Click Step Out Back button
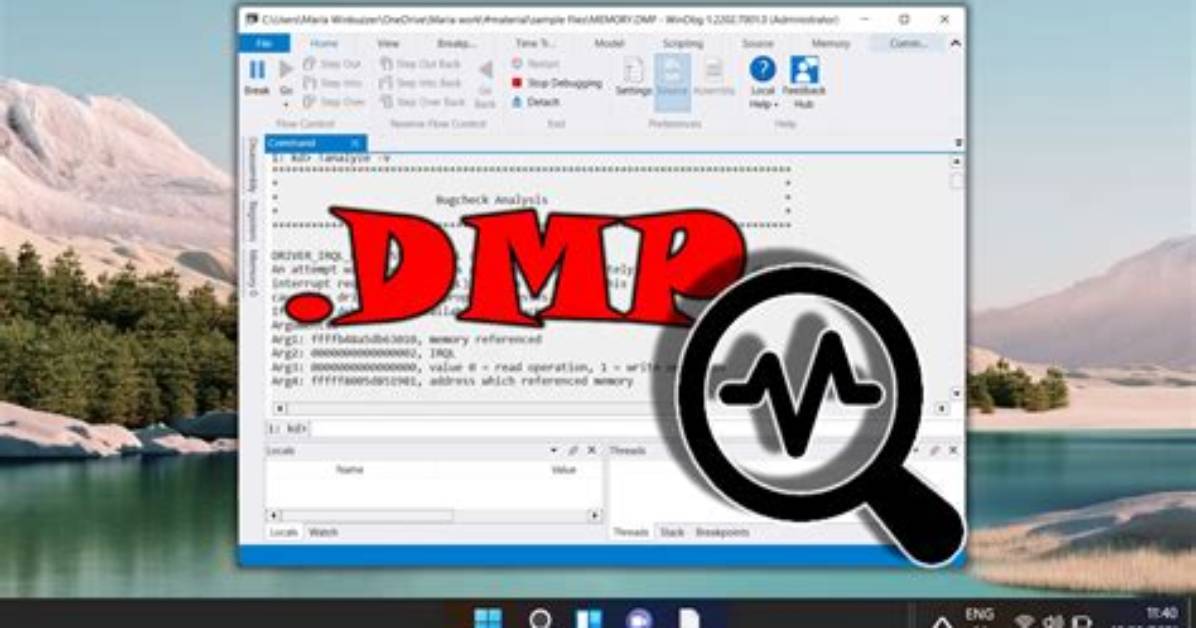The width and height of the screenshot is (1196, 628). 420,64
